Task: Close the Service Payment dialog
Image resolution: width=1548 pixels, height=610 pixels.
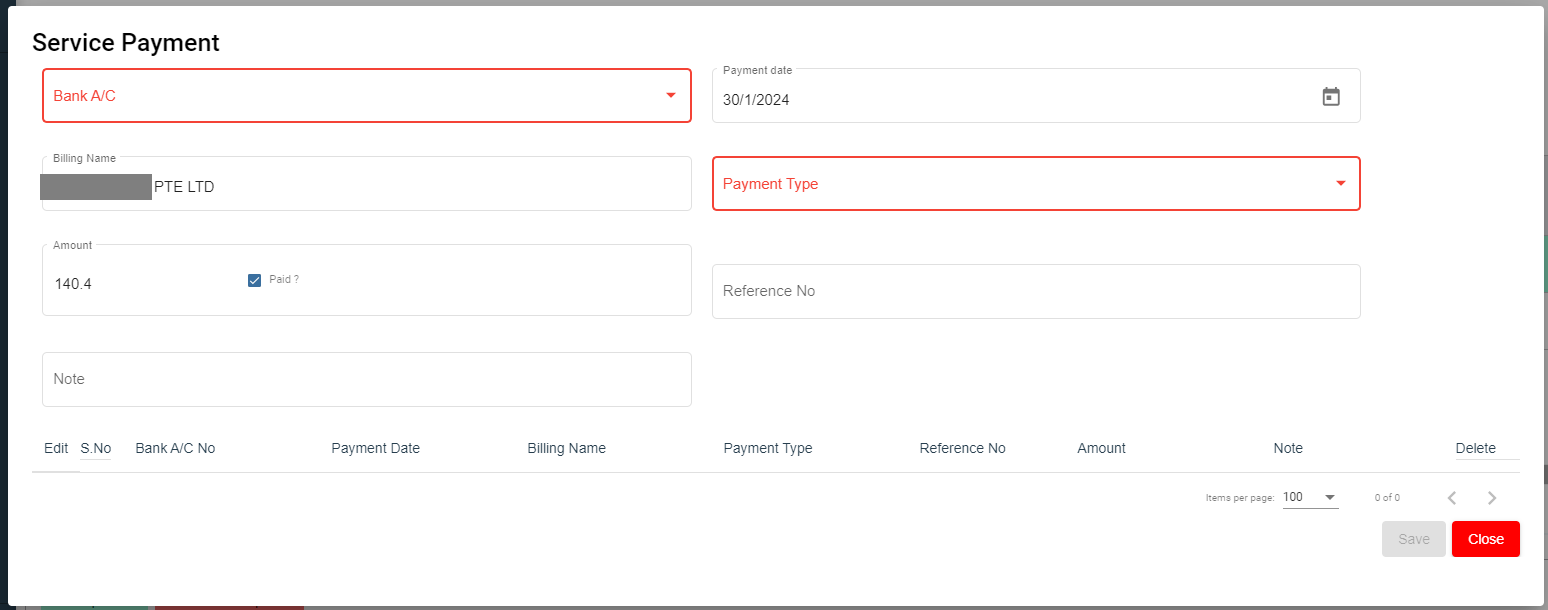Action: (1485, 539)
